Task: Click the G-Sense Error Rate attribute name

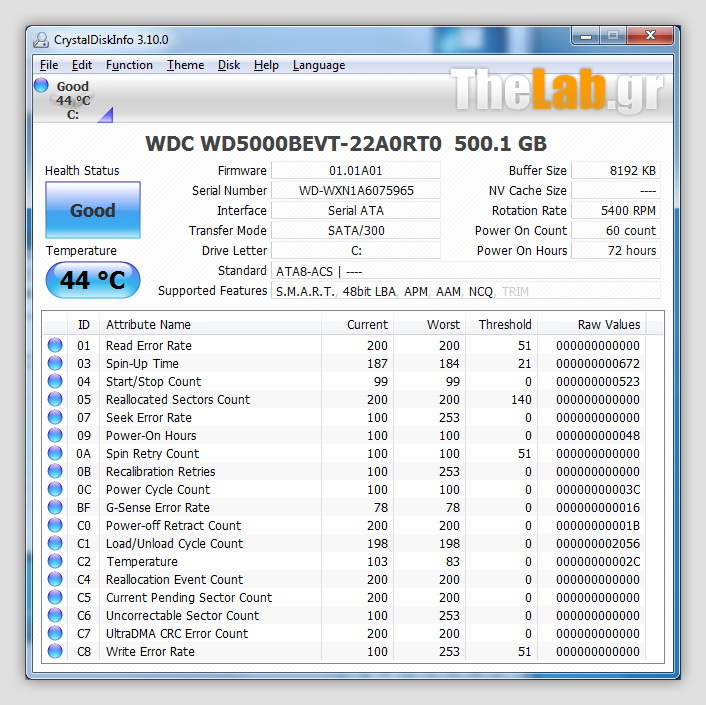Action: pos(158,508)
